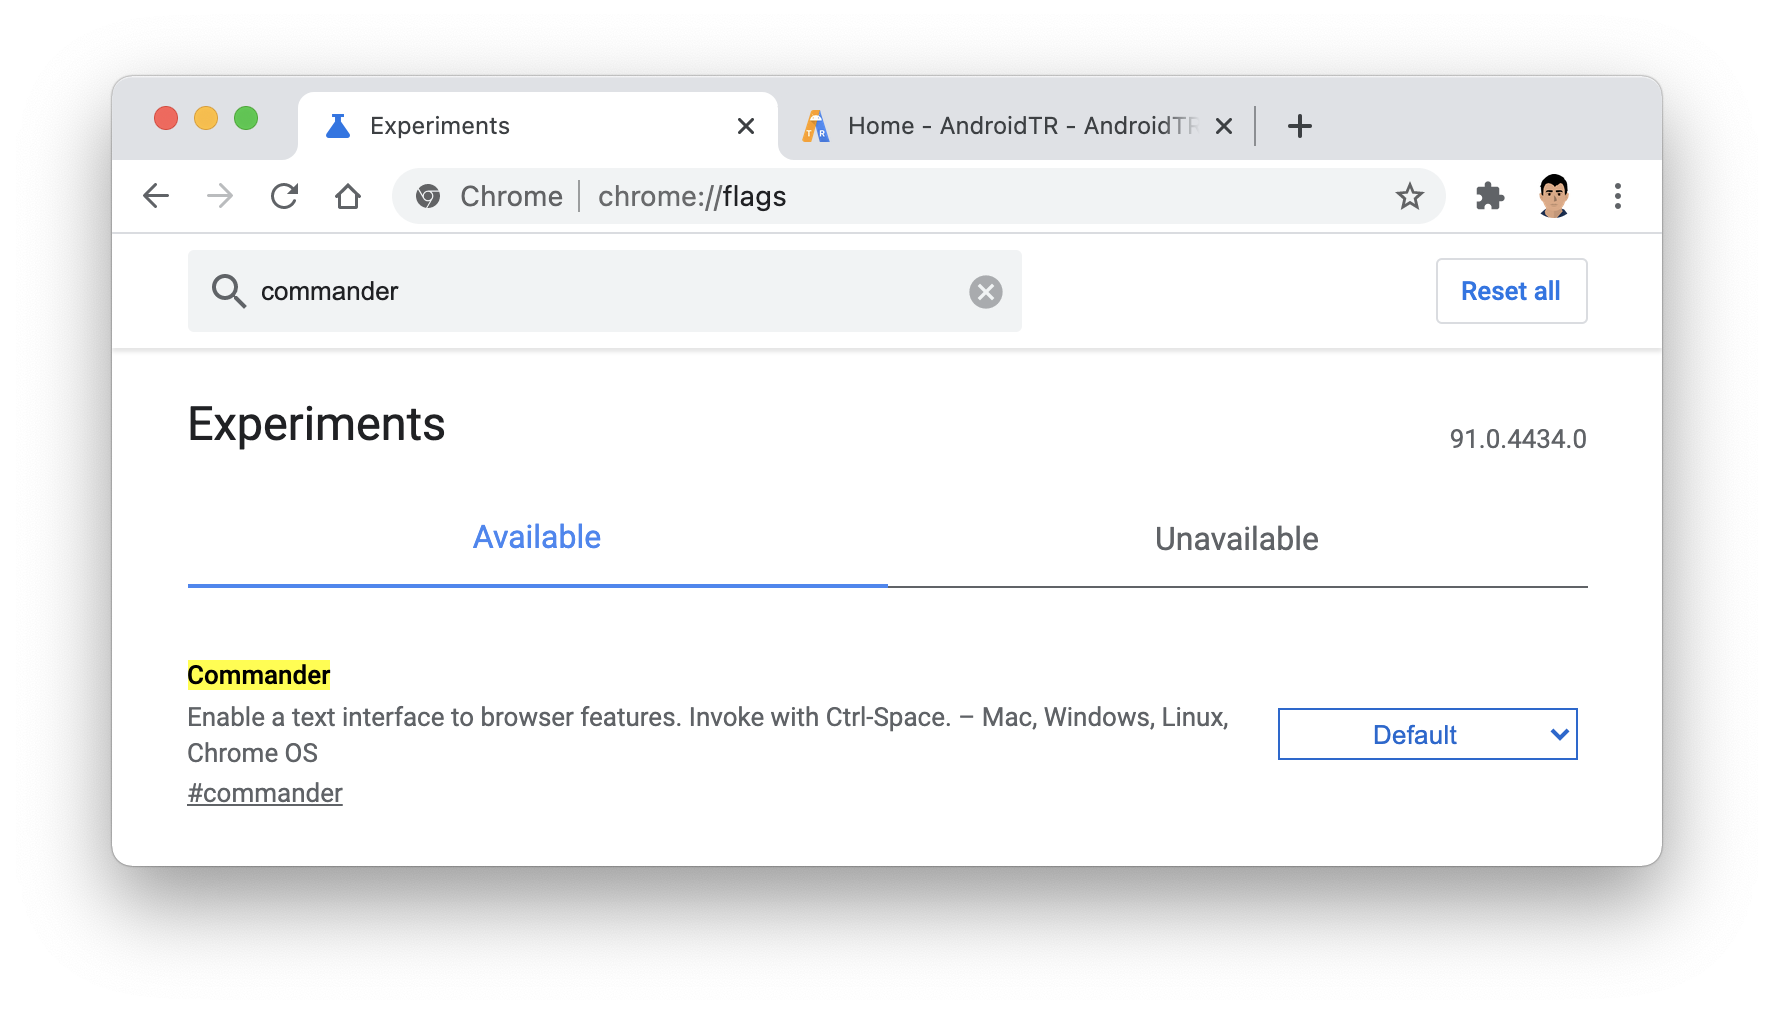Click the Reset all button

click(x=1510, y=291)
